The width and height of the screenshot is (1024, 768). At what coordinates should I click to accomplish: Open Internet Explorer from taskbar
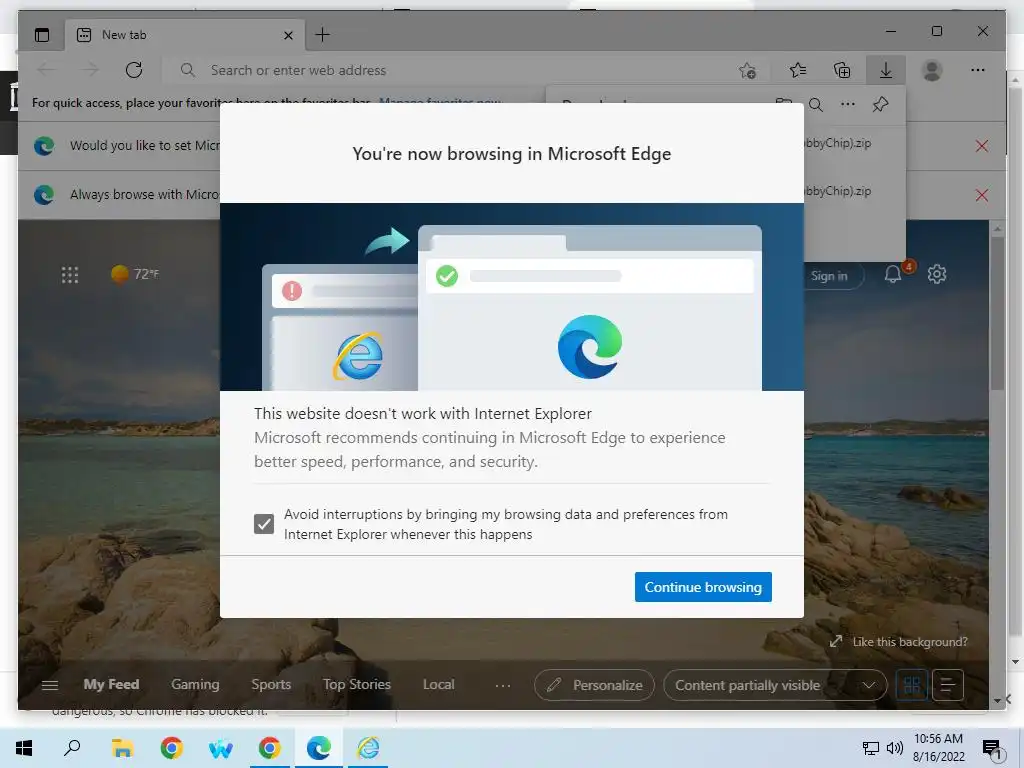[x=368, y=748]
